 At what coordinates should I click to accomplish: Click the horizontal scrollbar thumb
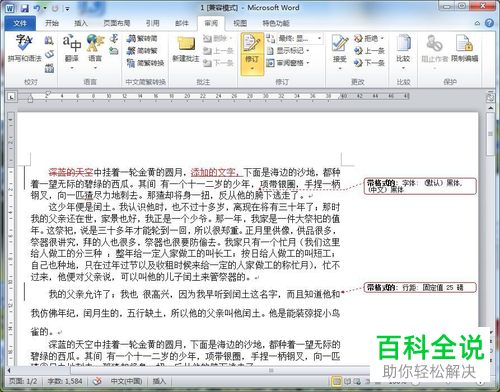pyautogui.click(x=220, y=370)
